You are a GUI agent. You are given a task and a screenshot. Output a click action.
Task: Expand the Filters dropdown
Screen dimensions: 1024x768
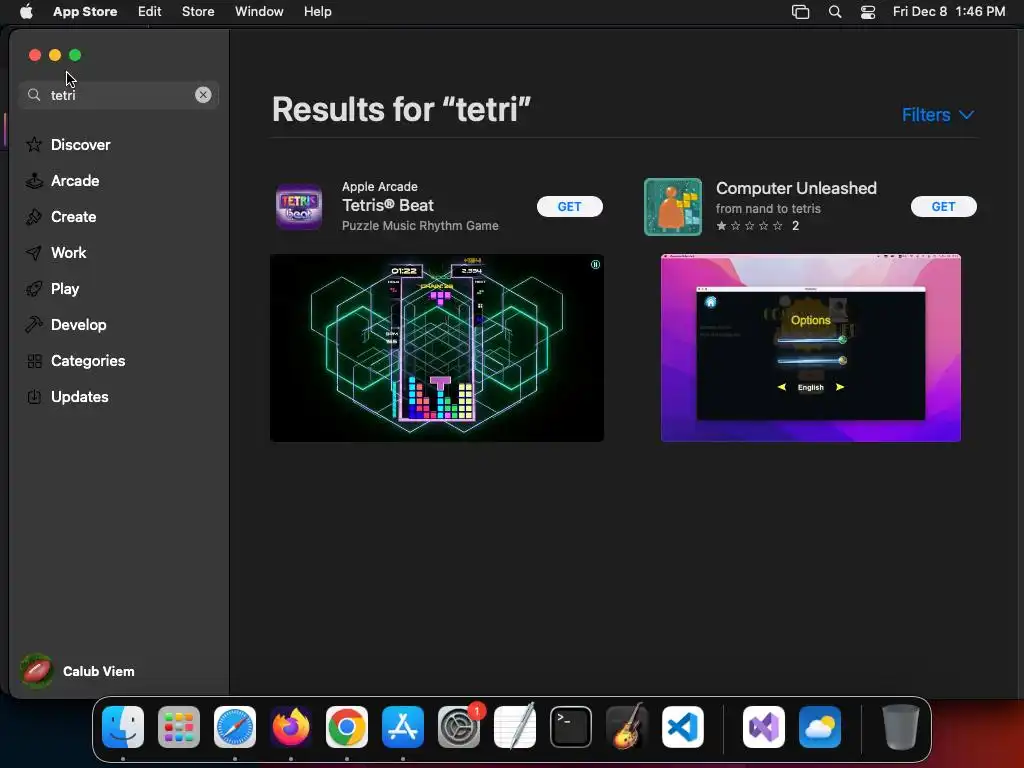[938, 114]
